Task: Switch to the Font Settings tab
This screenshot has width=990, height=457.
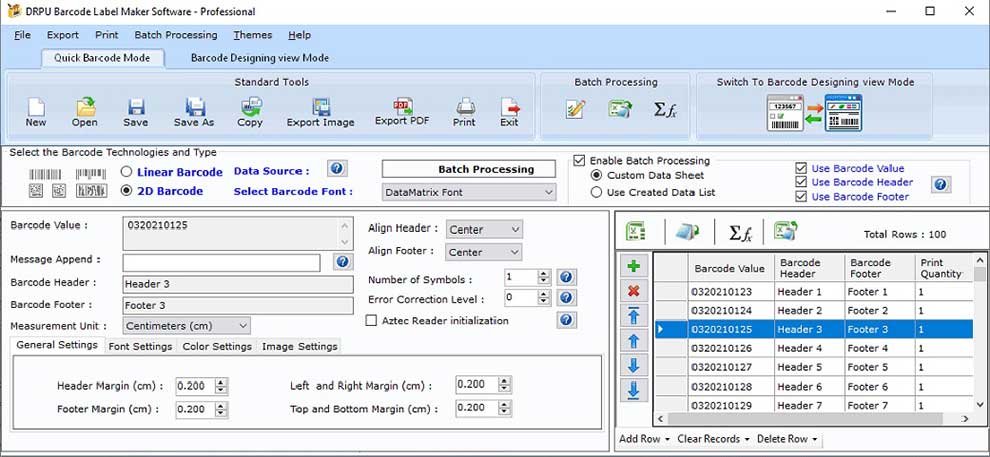Action: [140, 346]
